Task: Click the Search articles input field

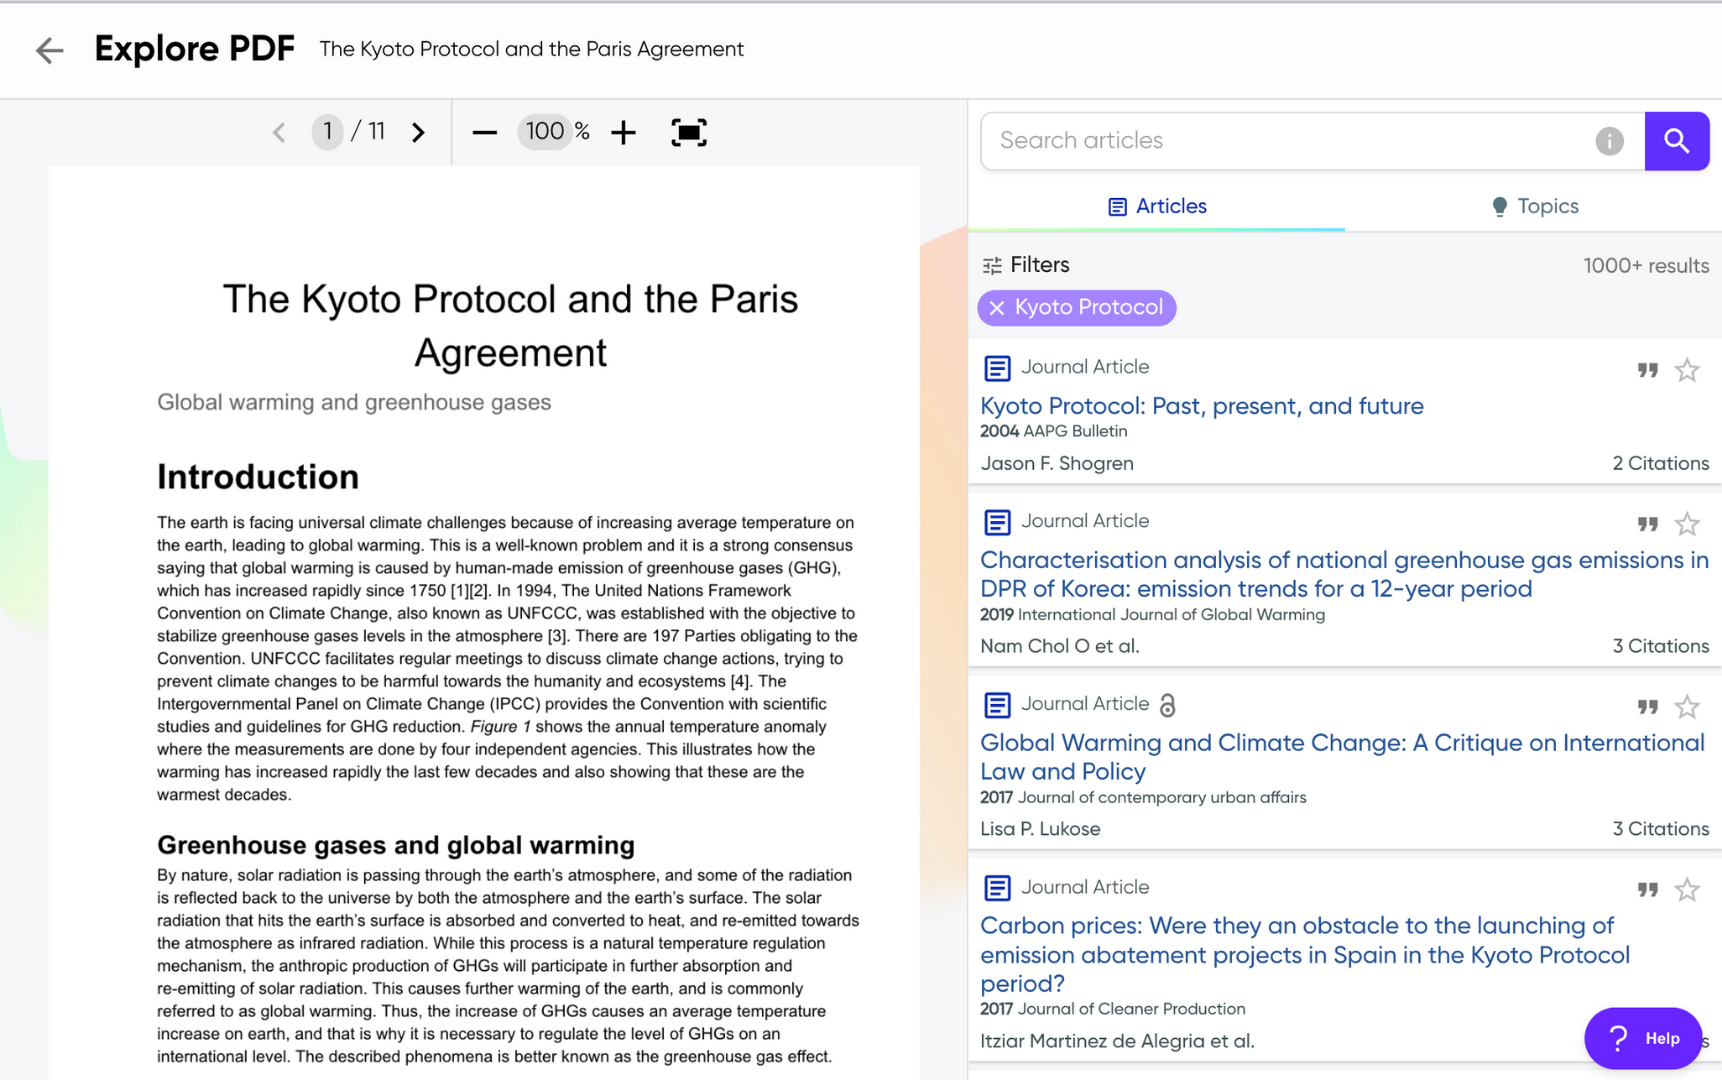Action: tap(1290, 141)
